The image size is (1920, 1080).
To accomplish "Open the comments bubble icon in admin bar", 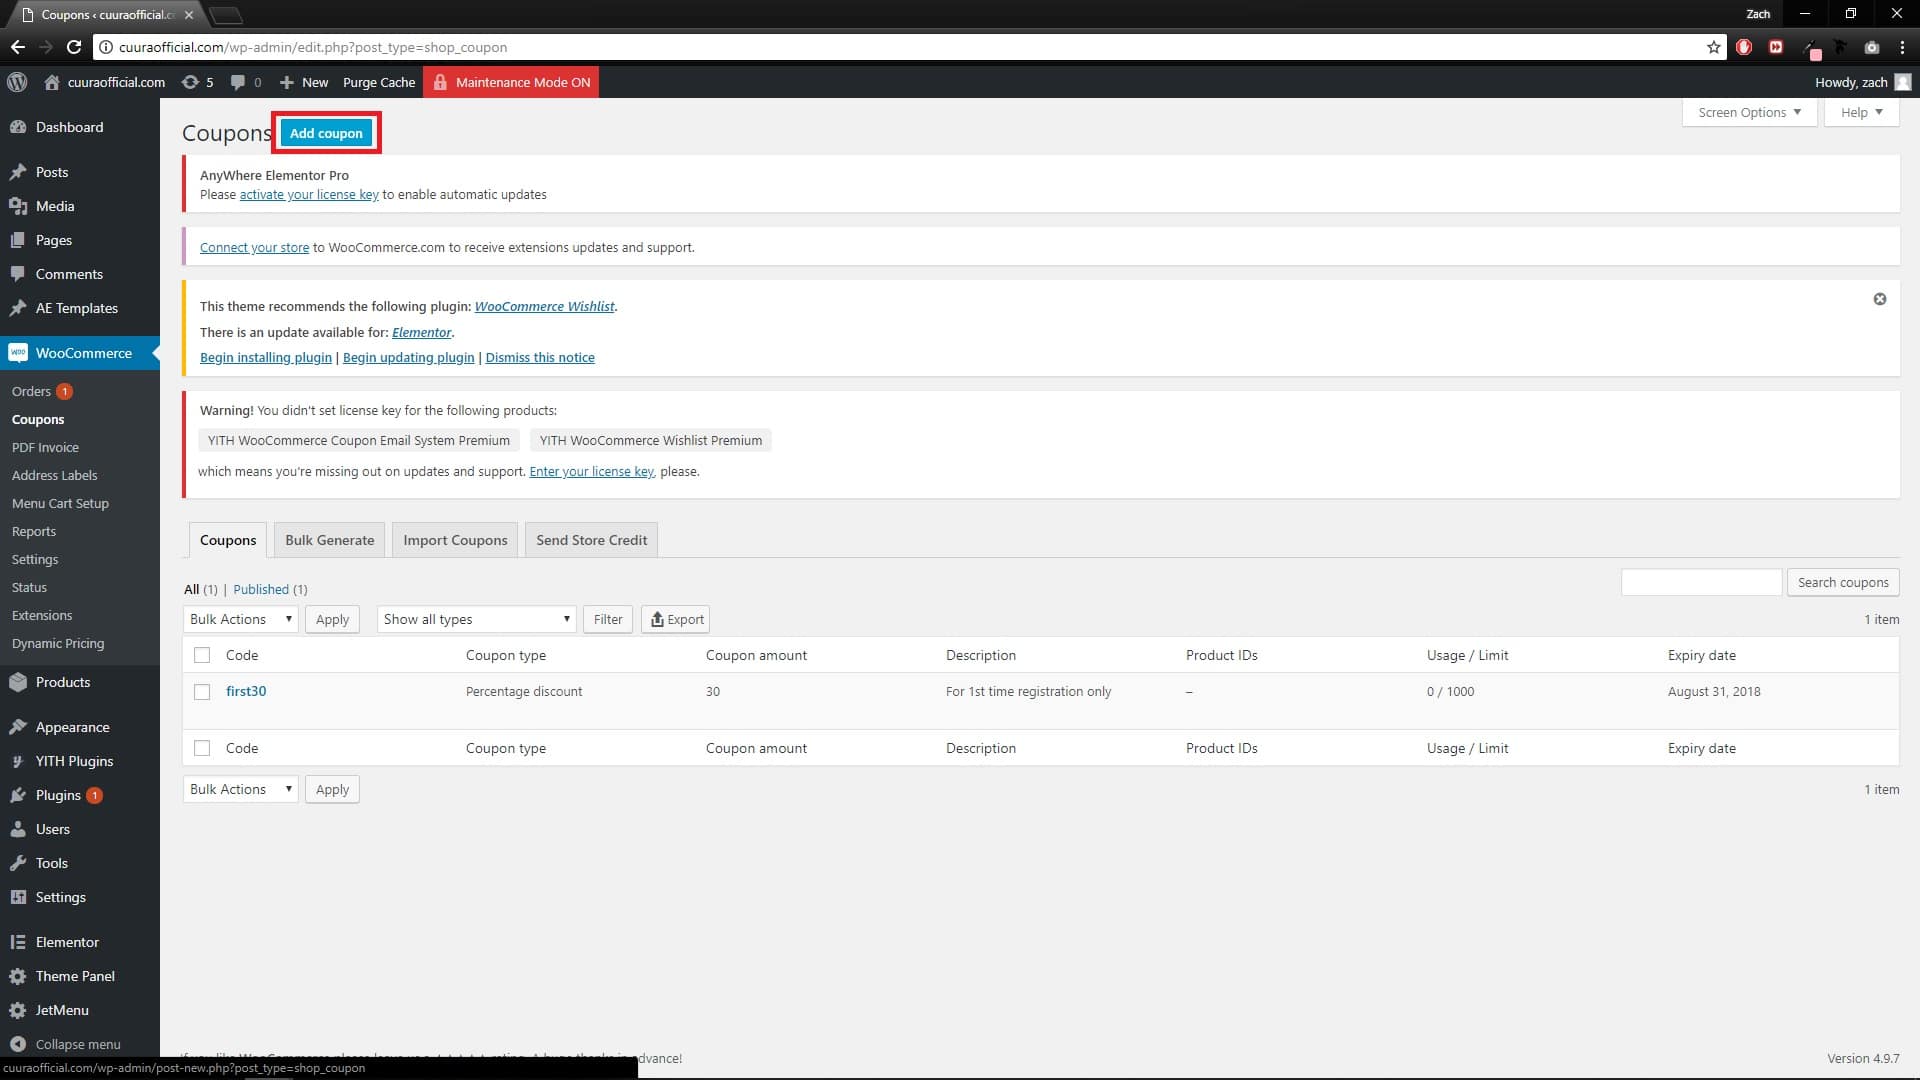I will pos(238,82).
